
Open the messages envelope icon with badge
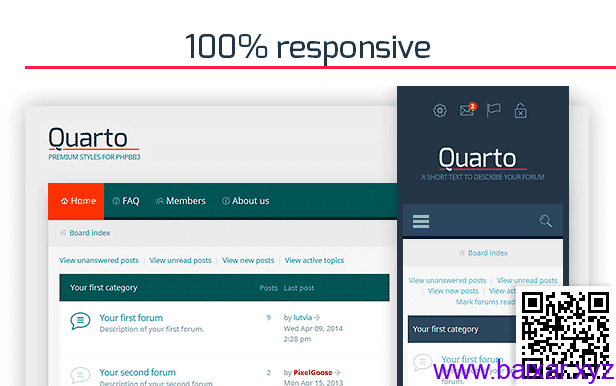(468, 110)
